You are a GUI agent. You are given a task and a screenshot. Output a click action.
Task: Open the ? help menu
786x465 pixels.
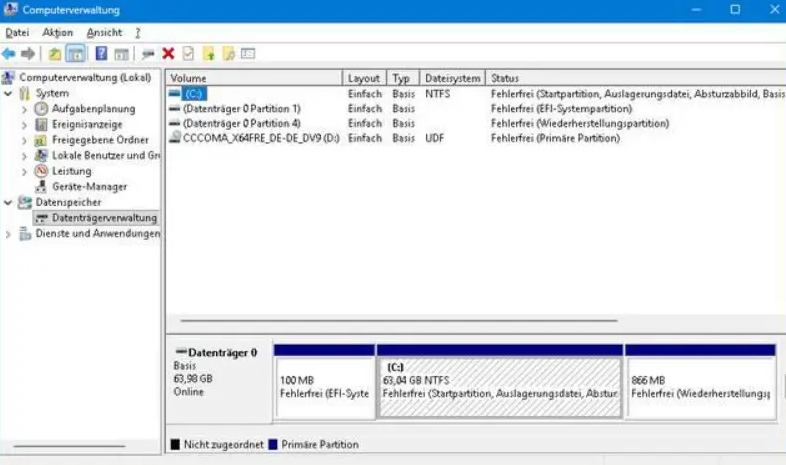(137, 33)
